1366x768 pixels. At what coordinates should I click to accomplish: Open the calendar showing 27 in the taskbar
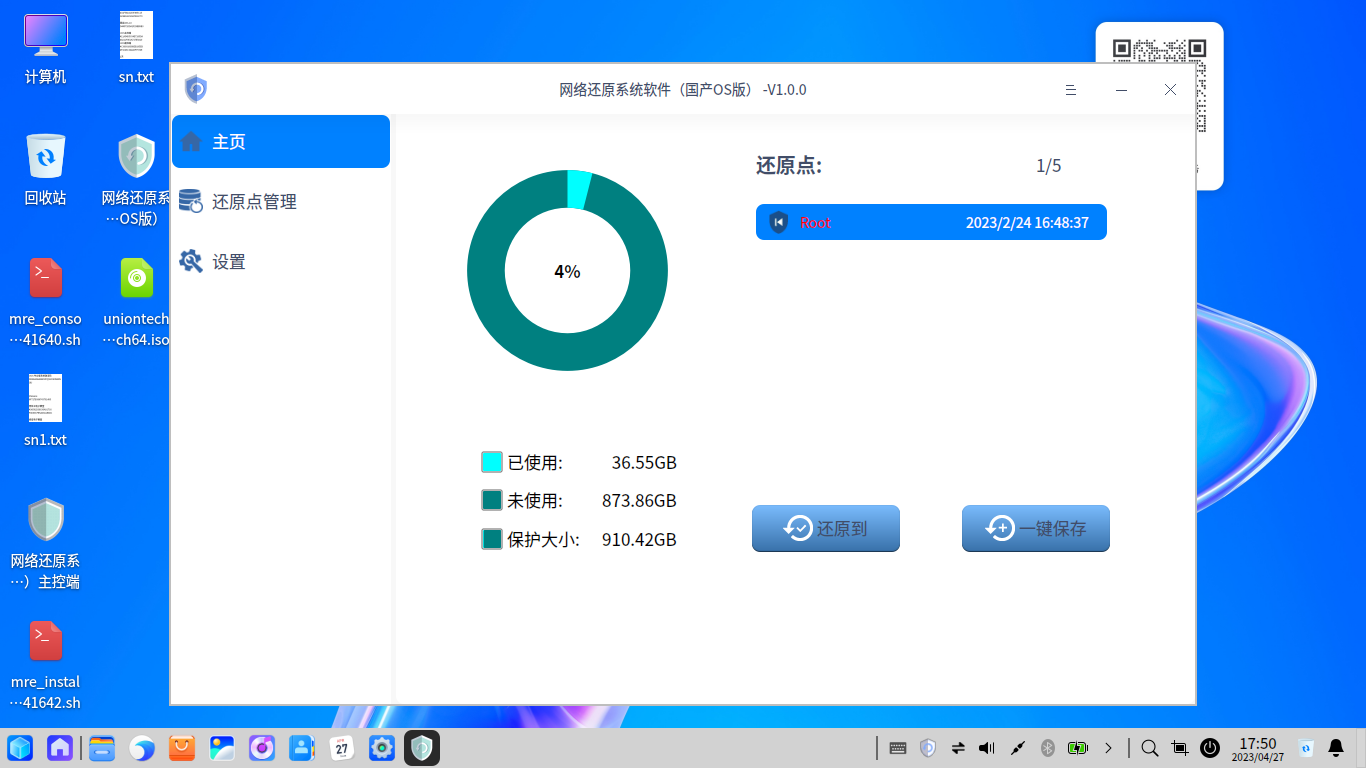pyautogui.click(x=341, y=747)
